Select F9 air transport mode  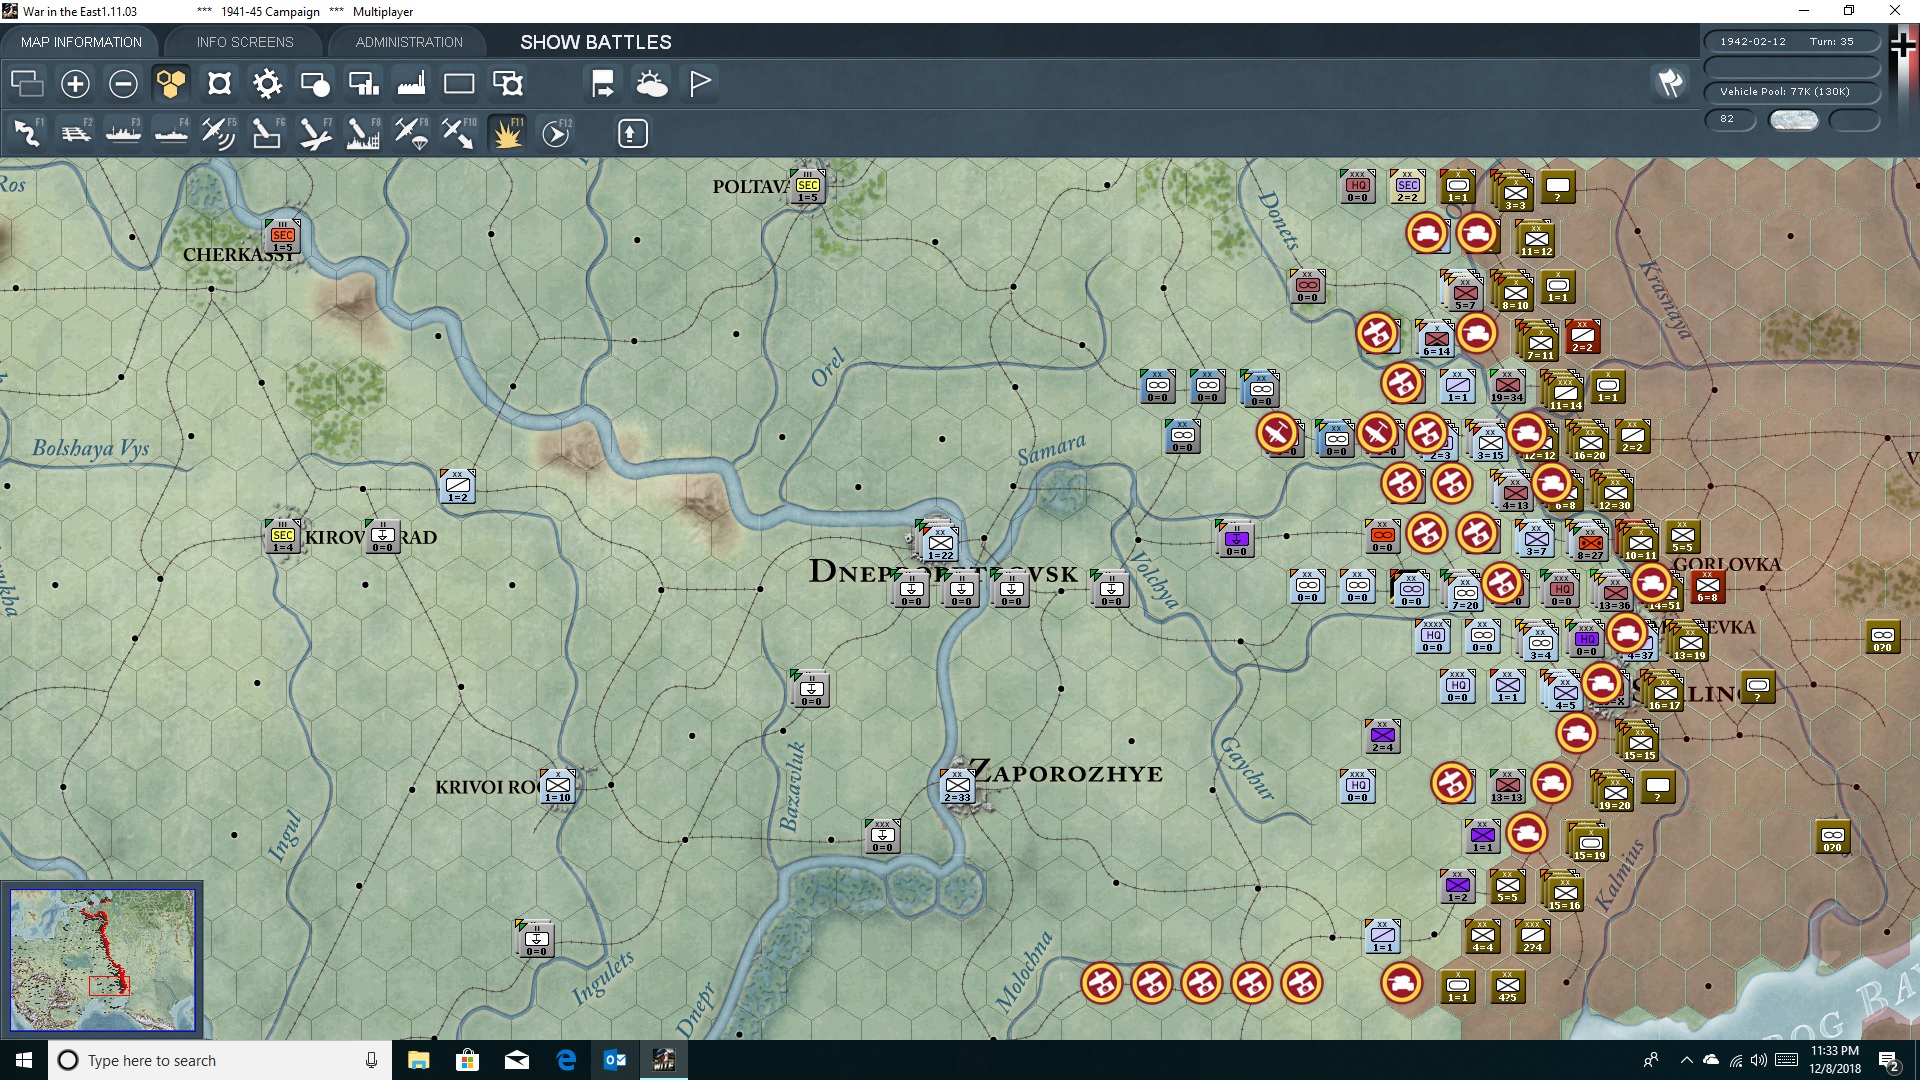pyautogui.click(x=411, y=133)
